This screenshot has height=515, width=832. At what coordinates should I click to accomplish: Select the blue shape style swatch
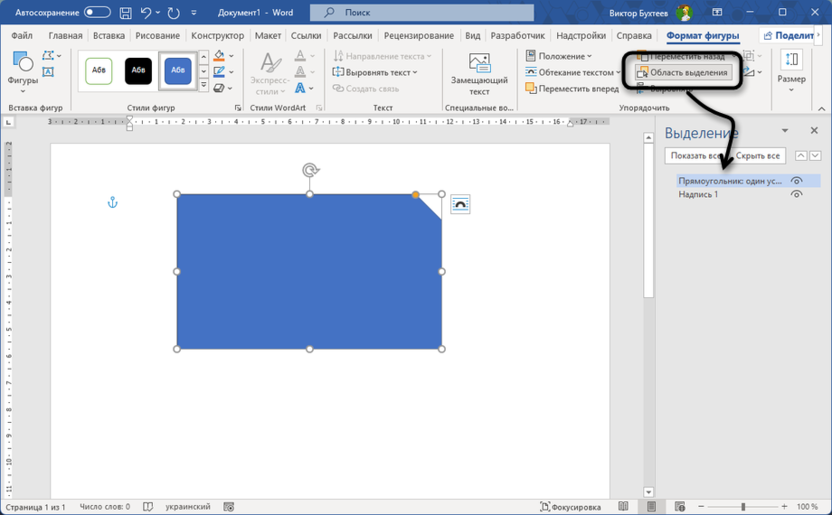pos(178,71)
